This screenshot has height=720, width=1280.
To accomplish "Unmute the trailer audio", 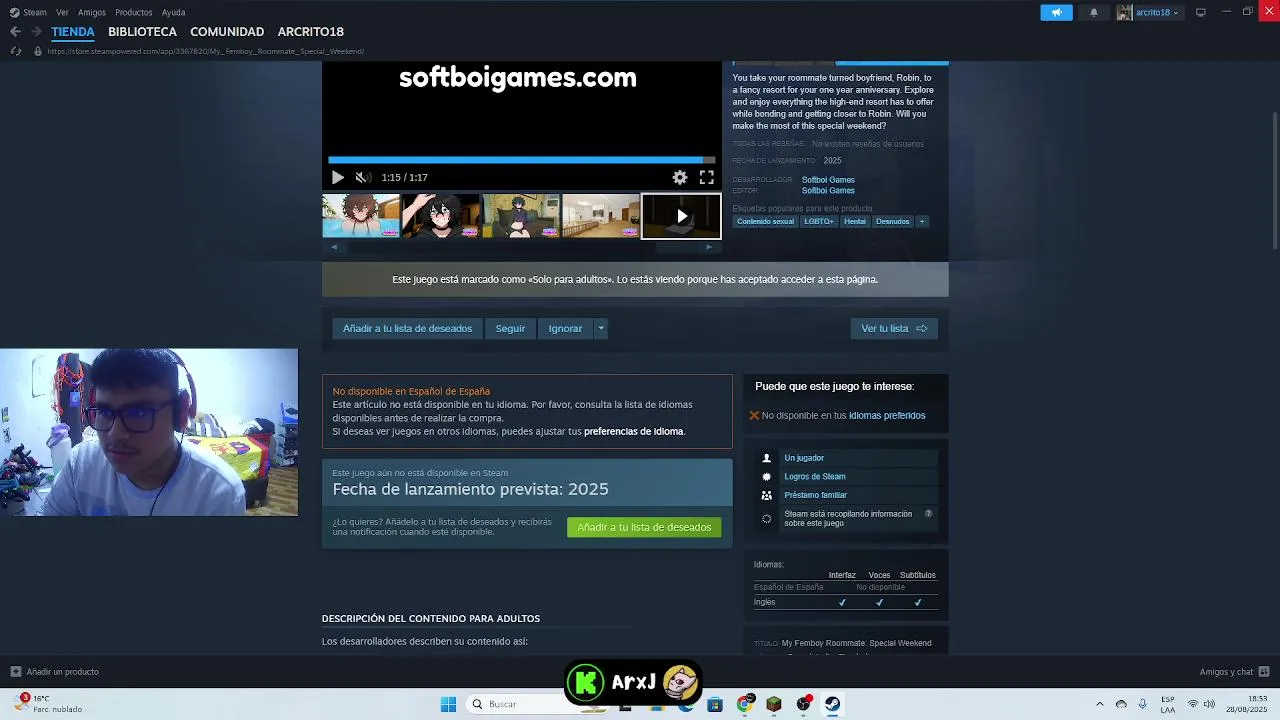I will (x=362, y=177).
